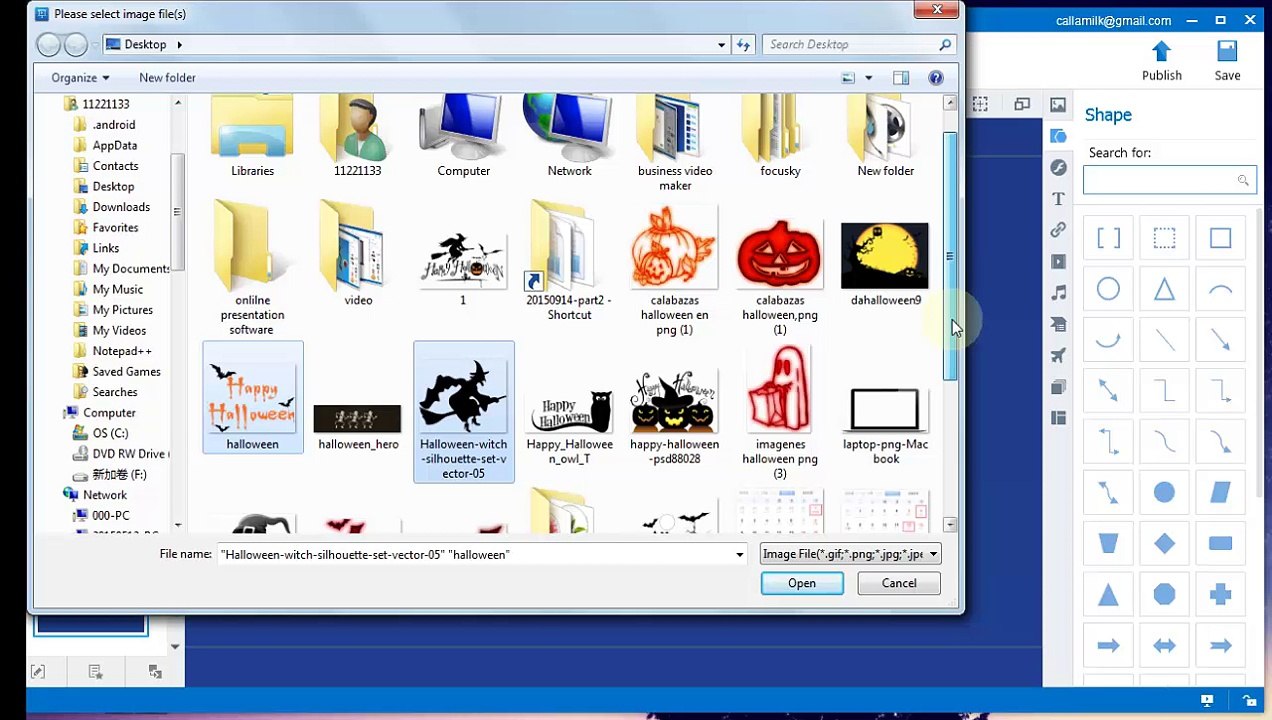Open the File name history dropdown
The height and width of the screenshot is (720, 1272).
[x=739, y=554]
